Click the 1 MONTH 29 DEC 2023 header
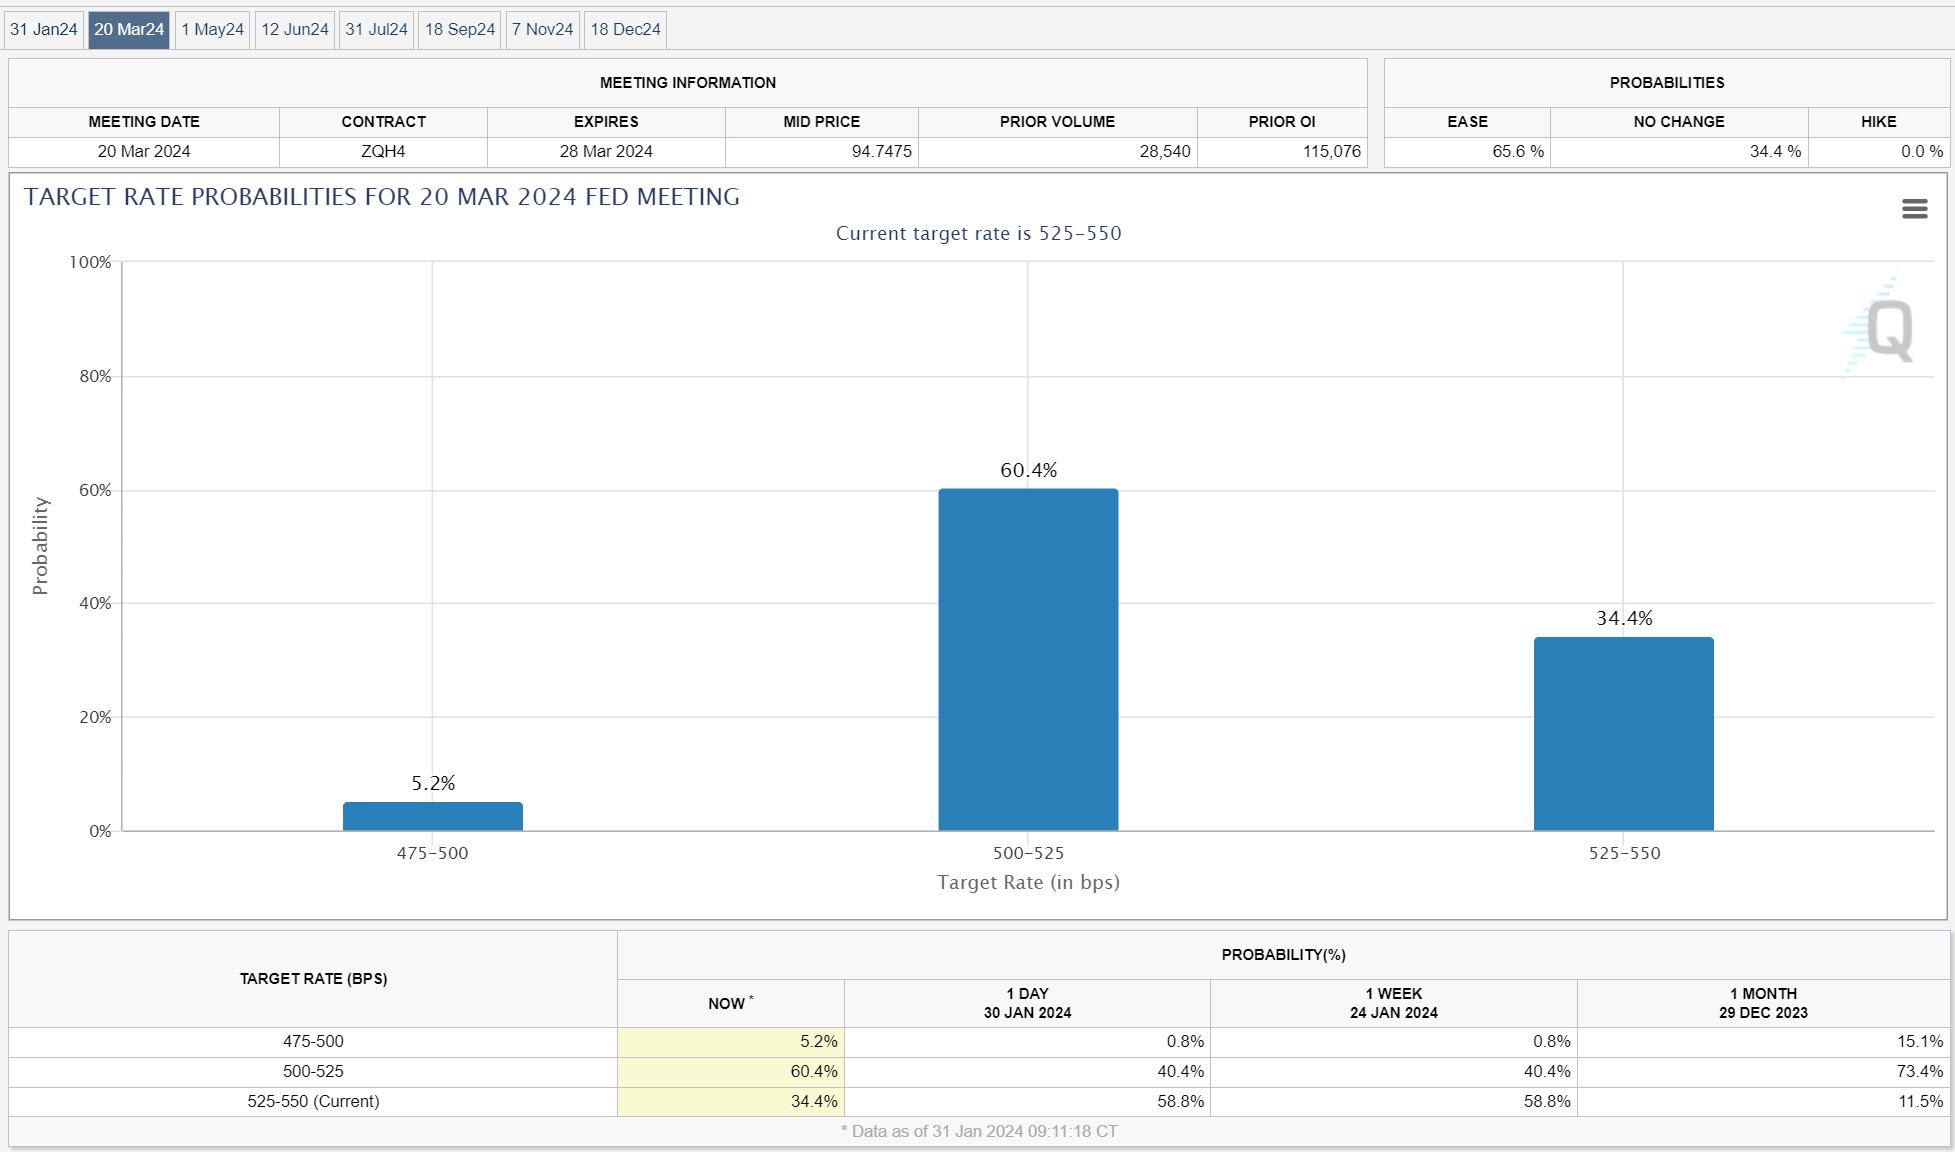Screen dimensions: 1955x1152 (1763, 1003)
